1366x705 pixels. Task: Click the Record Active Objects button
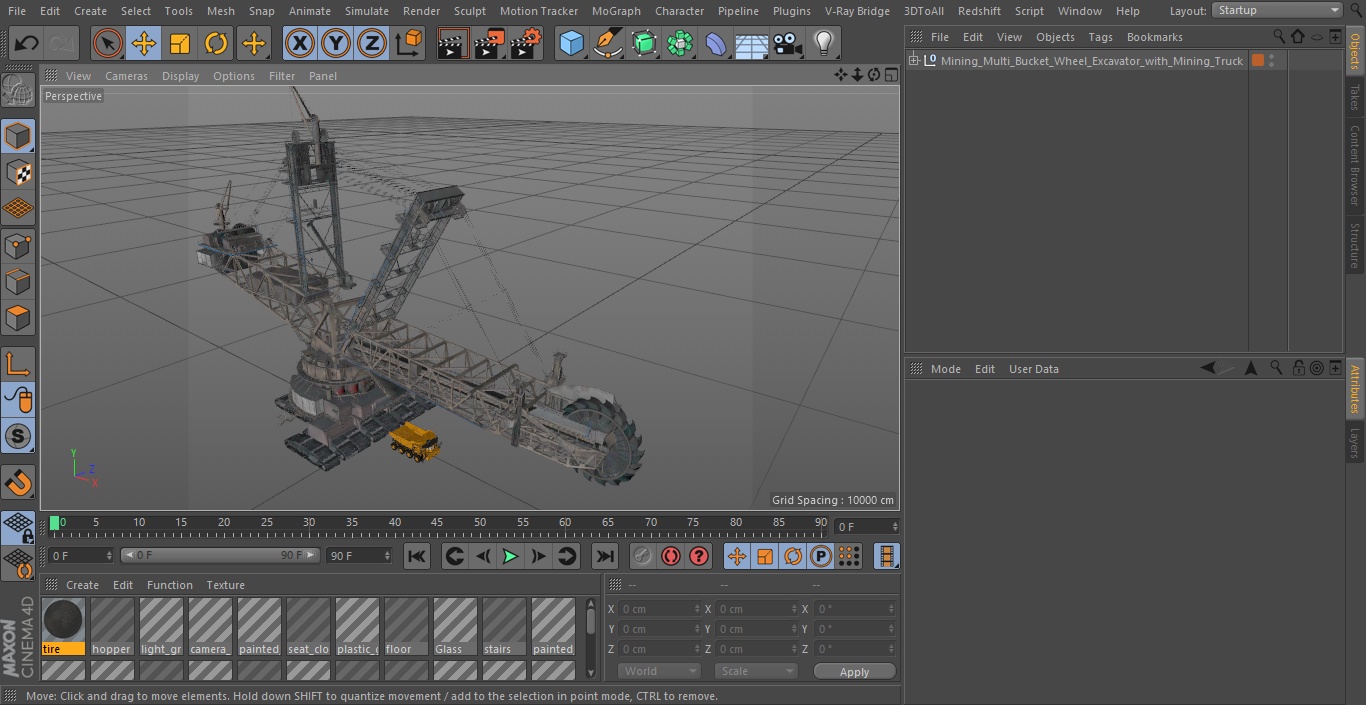643,556
